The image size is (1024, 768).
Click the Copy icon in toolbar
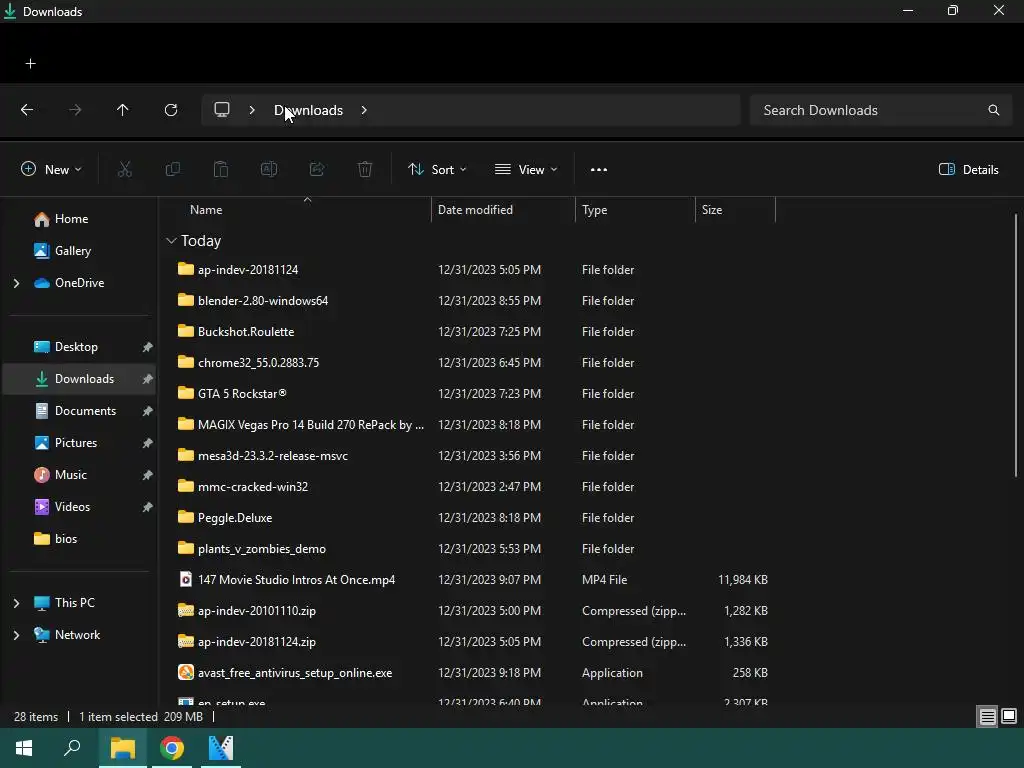(x=173, y=170)
